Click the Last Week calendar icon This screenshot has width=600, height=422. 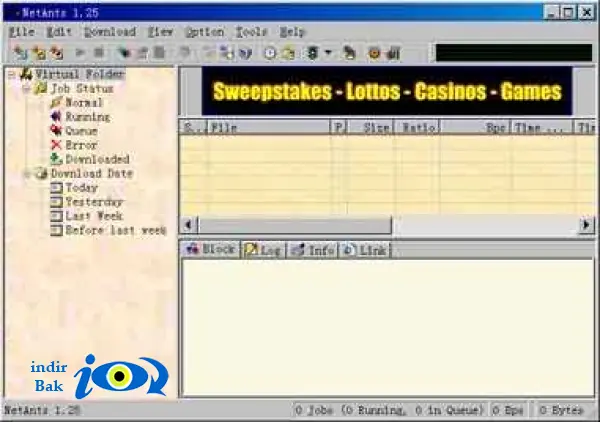[x=56, y=216]
